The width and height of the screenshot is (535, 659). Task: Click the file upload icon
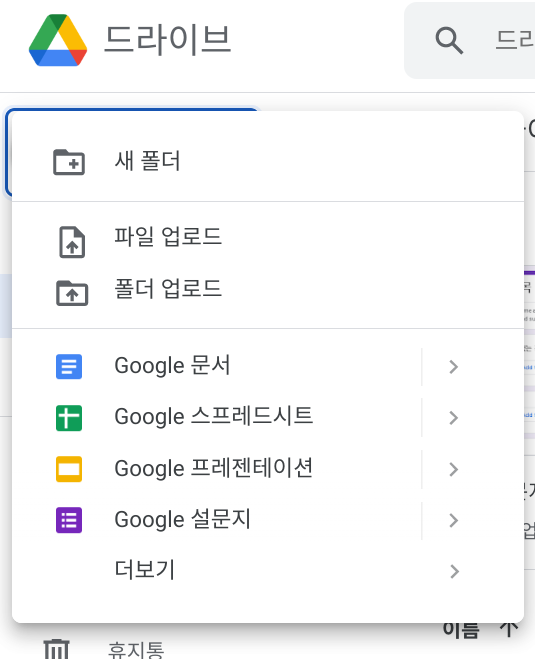coord(72,242)
